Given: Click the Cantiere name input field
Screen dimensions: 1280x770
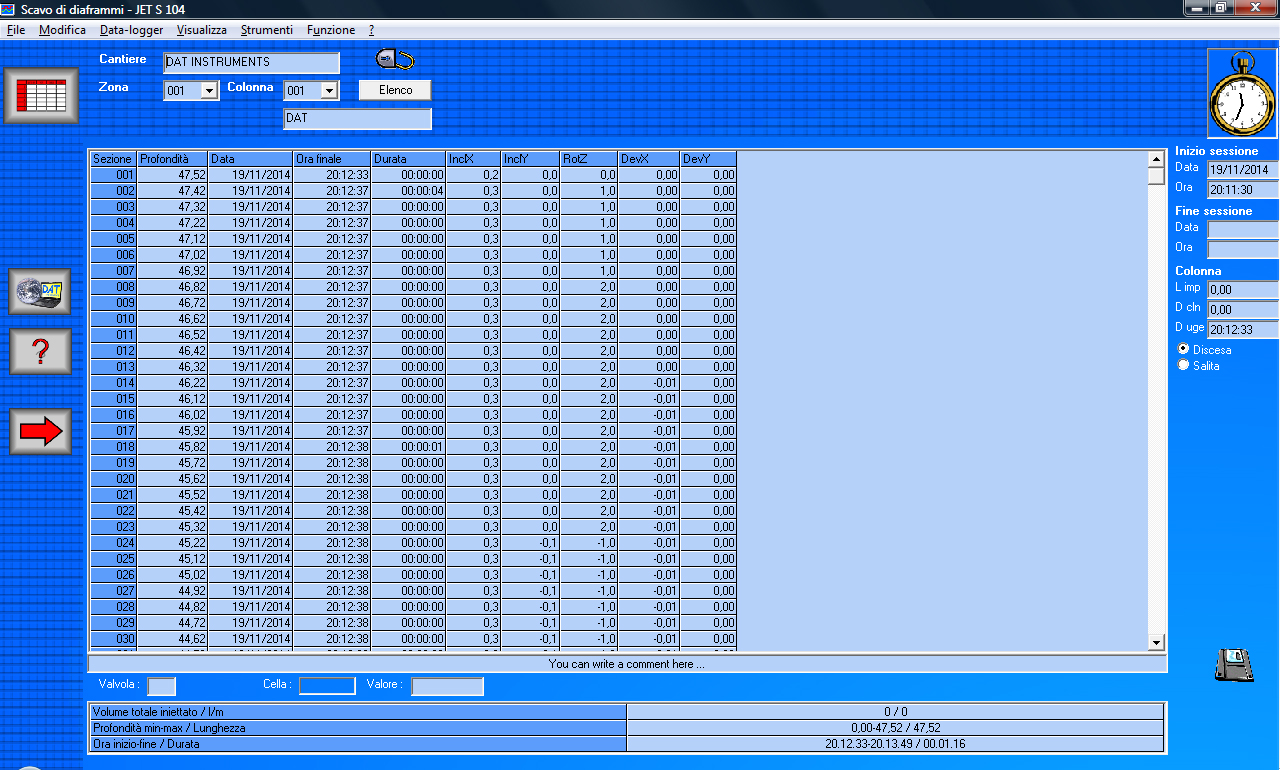Looking at the screenshot, I should tap(251, 63).
